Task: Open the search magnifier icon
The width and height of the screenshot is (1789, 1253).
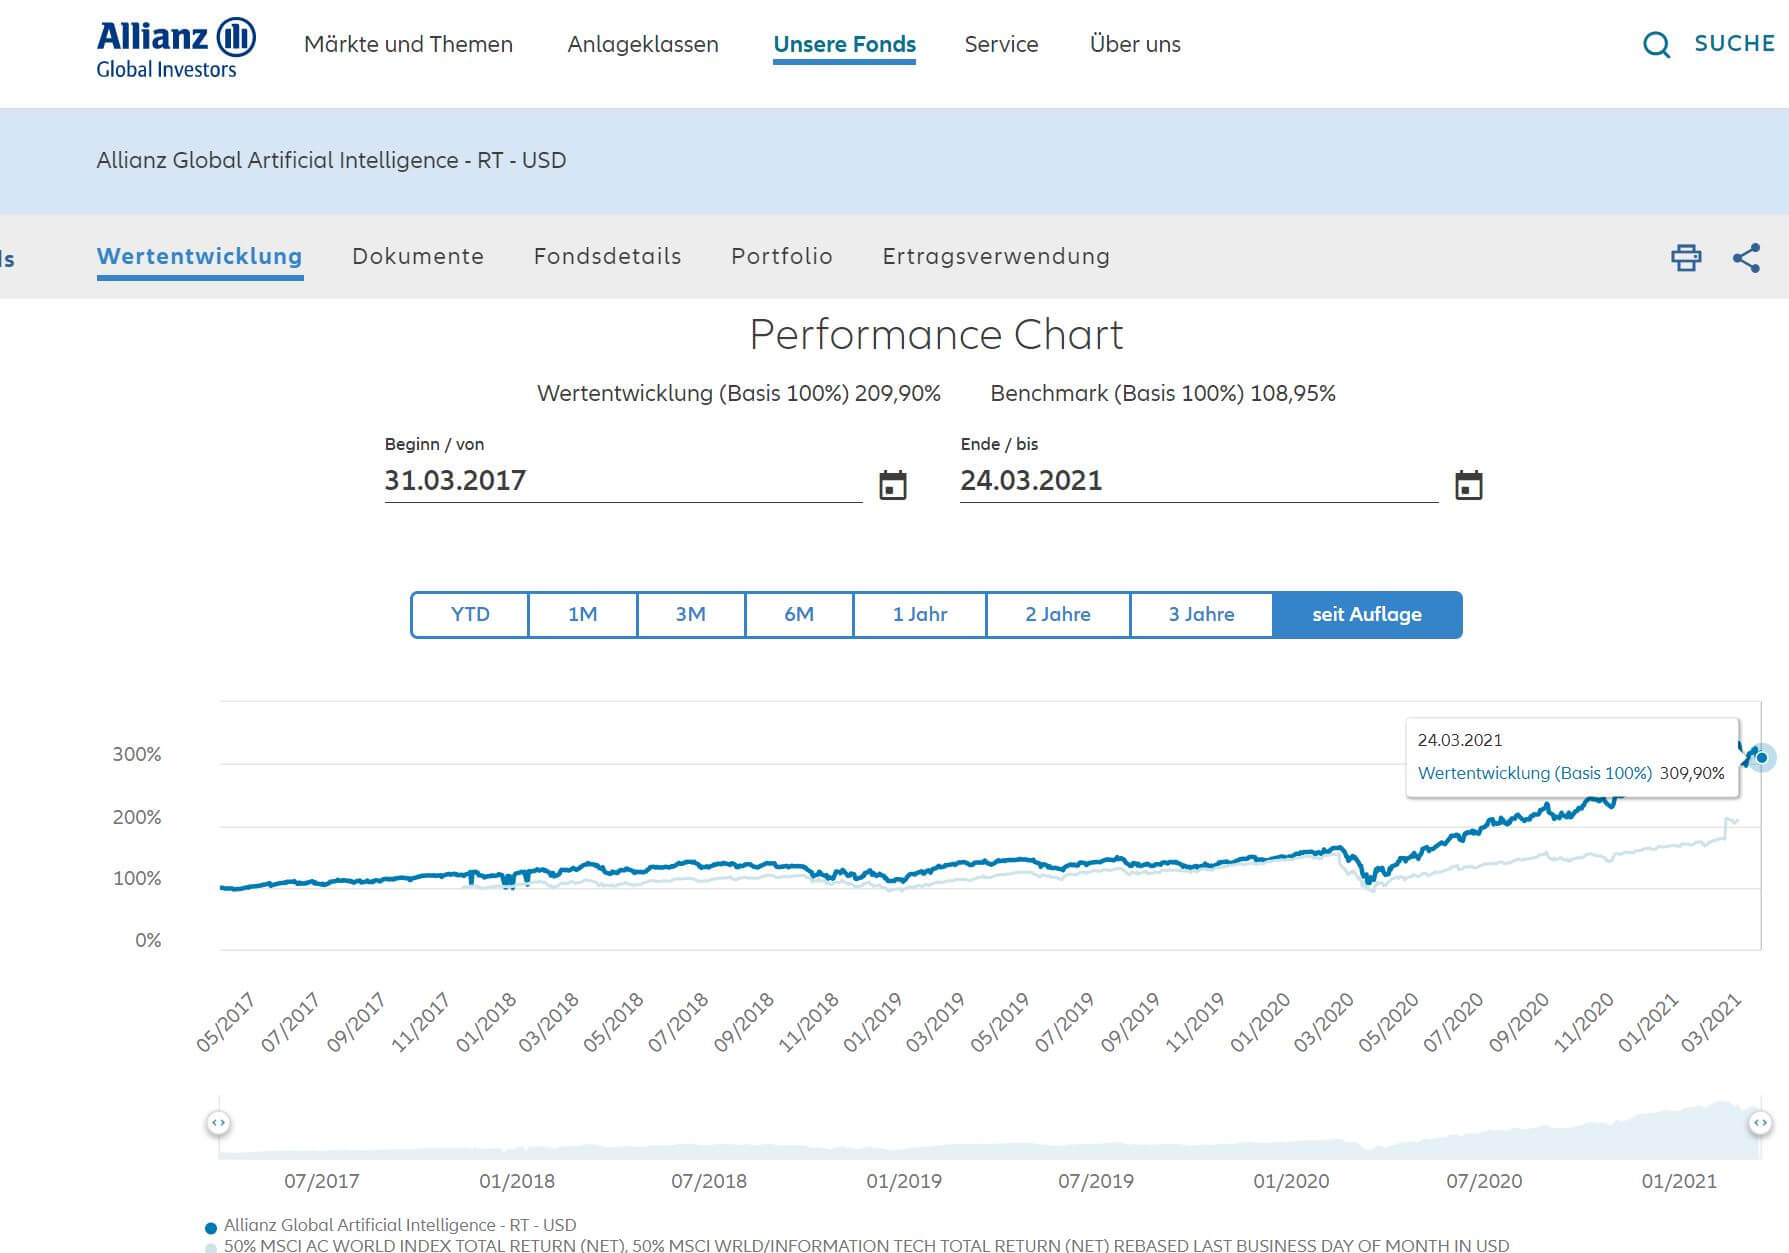Action: 1656,45
